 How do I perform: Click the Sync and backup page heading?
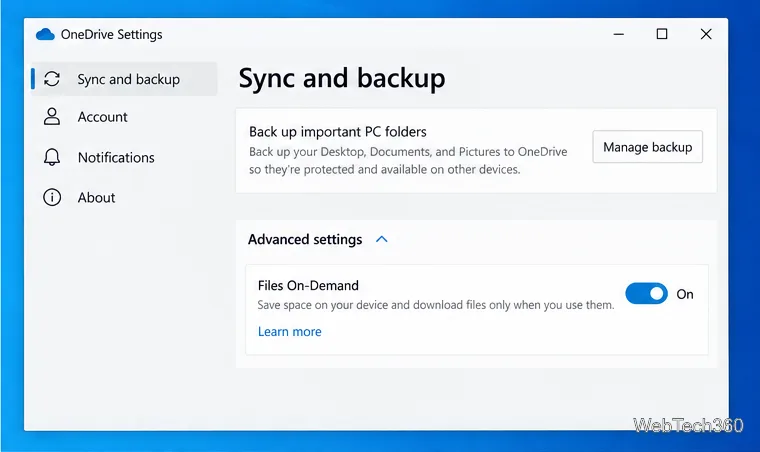[342, 78]
